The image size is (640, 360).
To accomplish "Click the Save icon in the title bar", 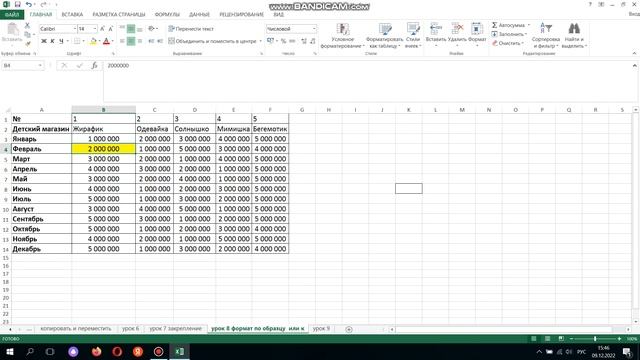I will tap(18, 4).
